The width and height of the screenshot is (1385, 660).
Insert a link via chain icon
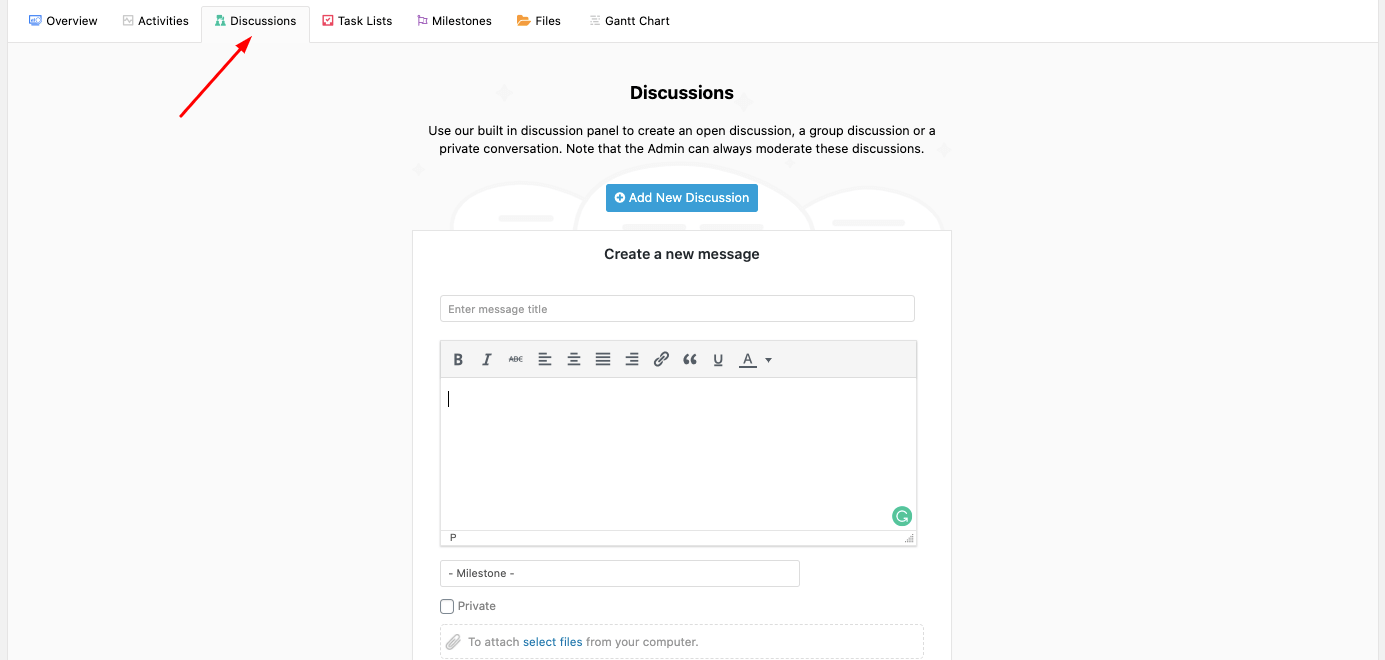click(x=661, y=360)
